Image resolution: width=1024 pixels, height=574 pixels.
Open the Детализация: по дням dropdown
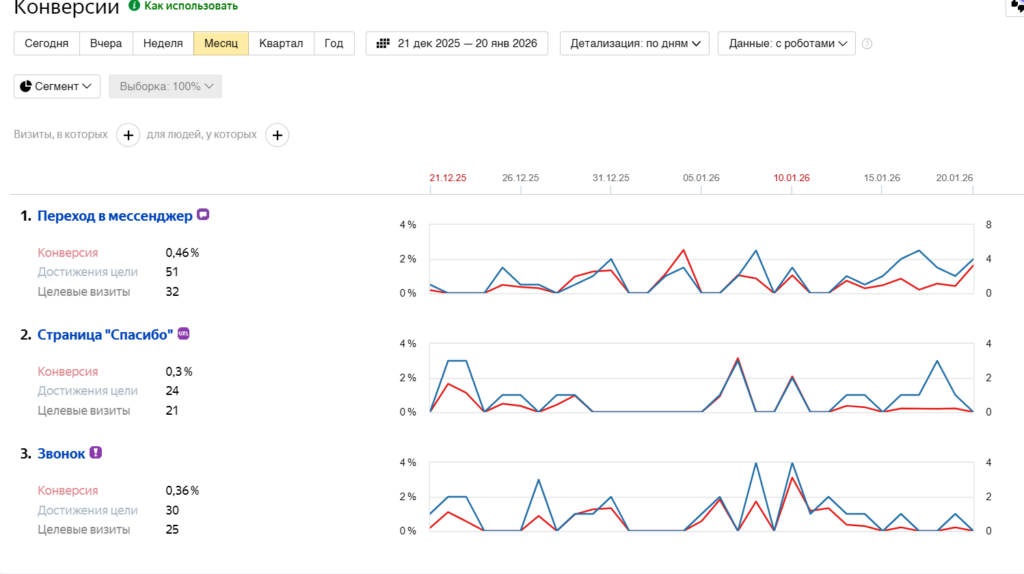click(x=634, y=43)
